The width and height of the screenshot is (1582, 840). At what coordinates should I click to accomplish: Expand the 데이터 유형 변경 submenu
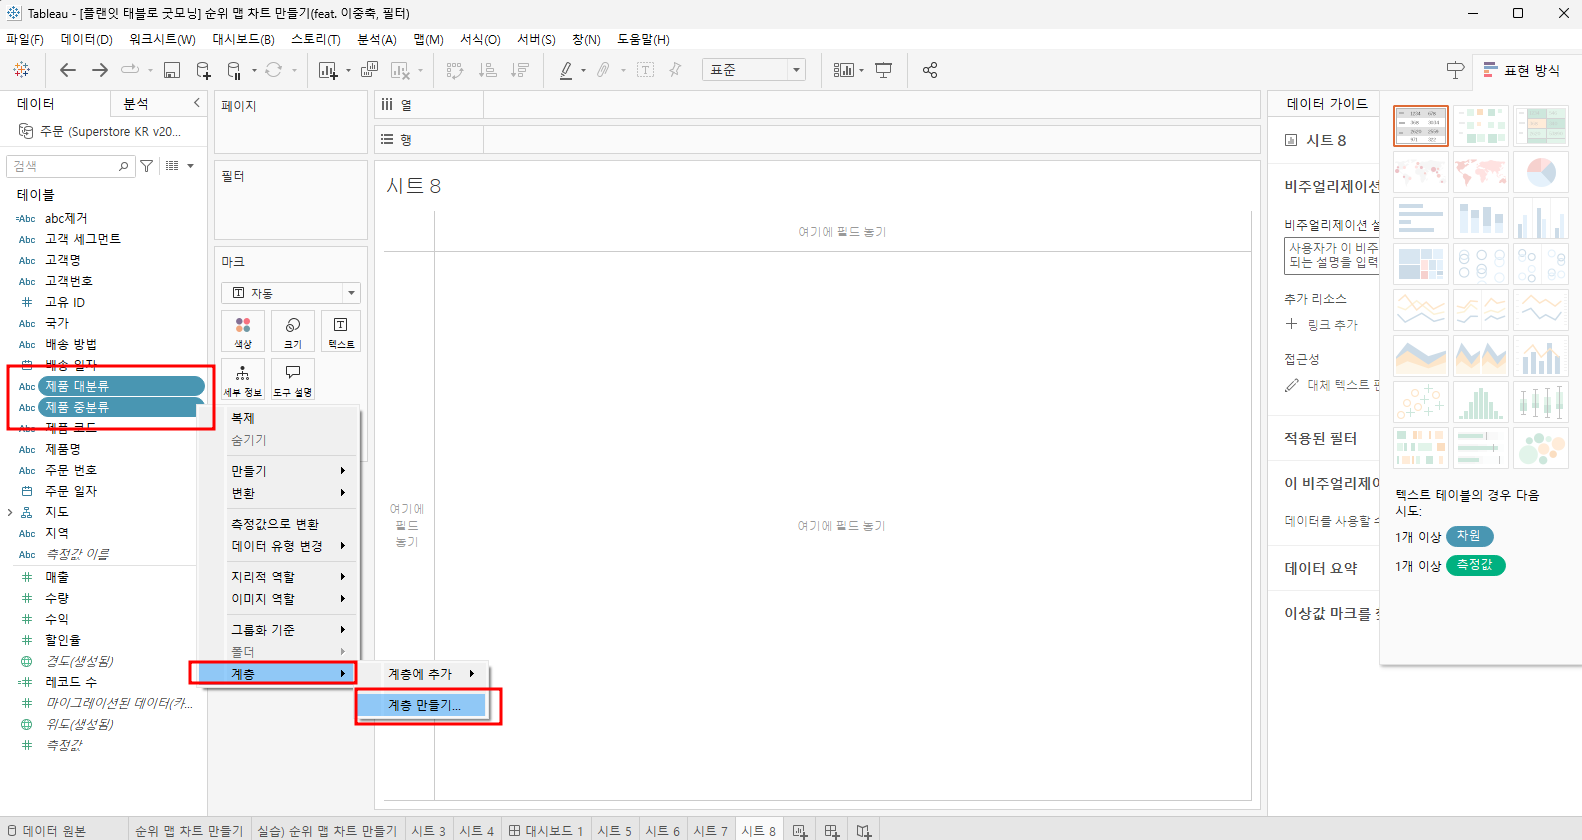(x=288, y=546)
